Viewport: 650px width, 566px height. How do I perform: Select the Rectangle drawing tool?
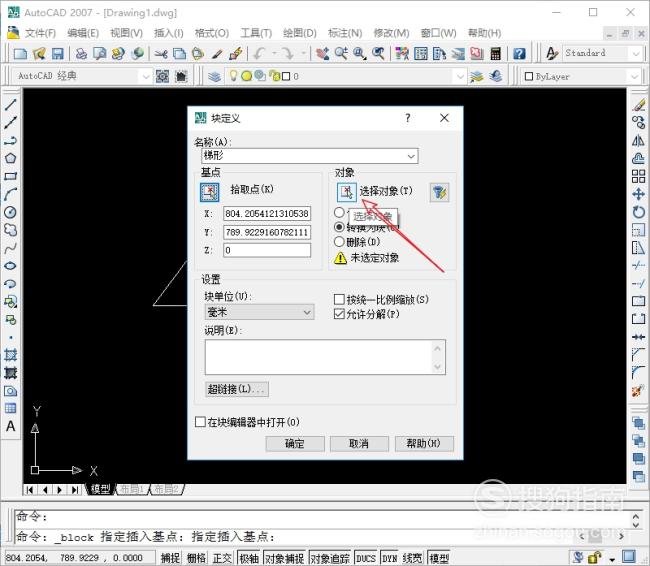pyautogui.click(x=10, y=176)
